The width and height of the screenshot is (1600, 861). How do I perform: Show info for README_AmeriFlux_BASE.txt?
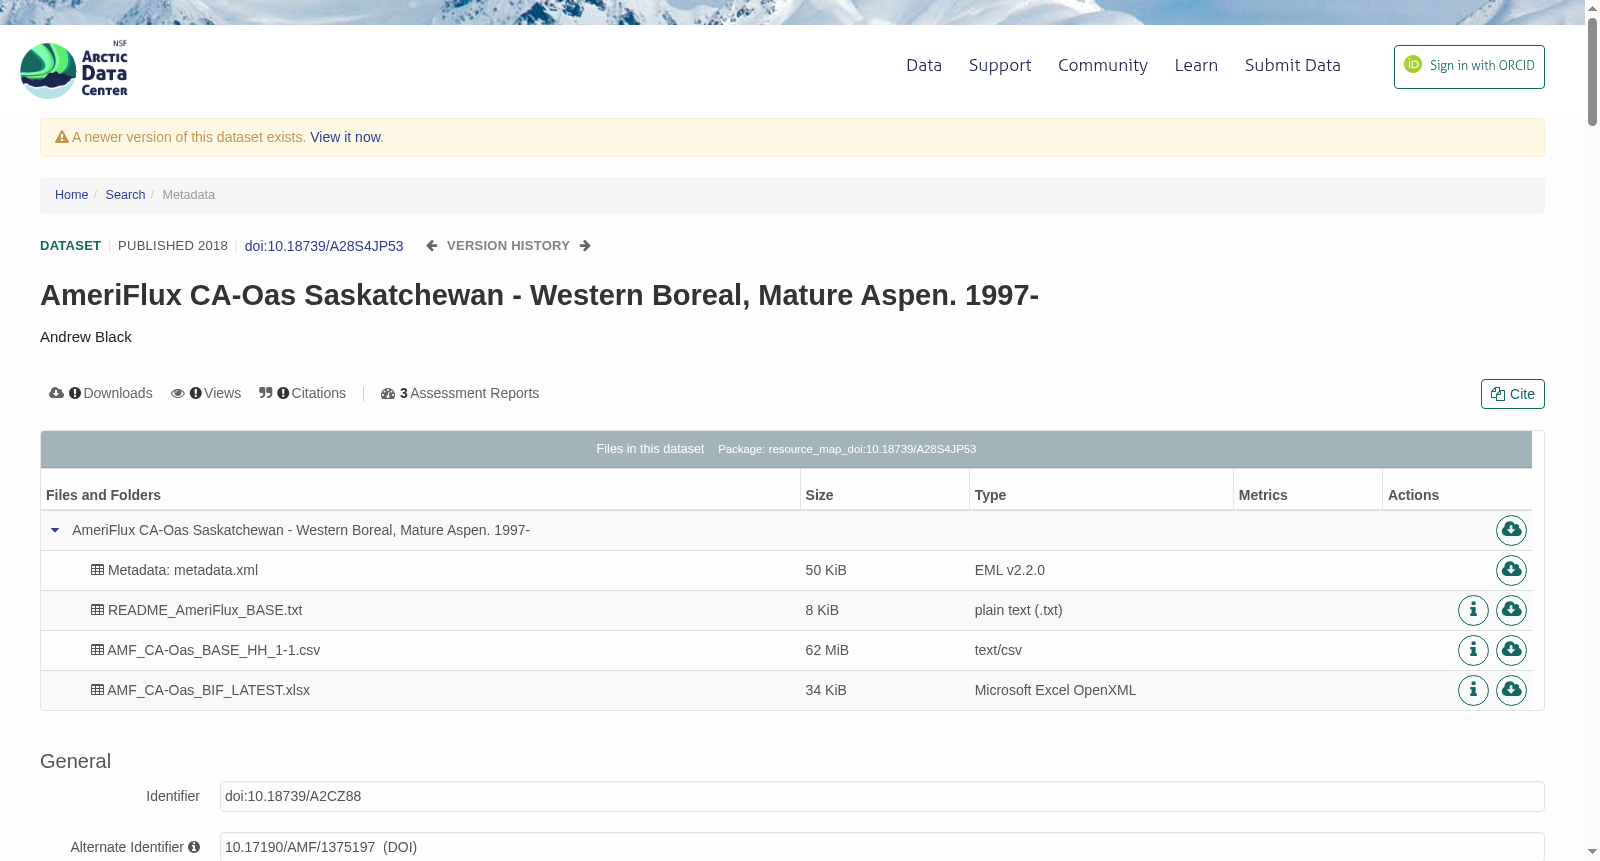1473,610
